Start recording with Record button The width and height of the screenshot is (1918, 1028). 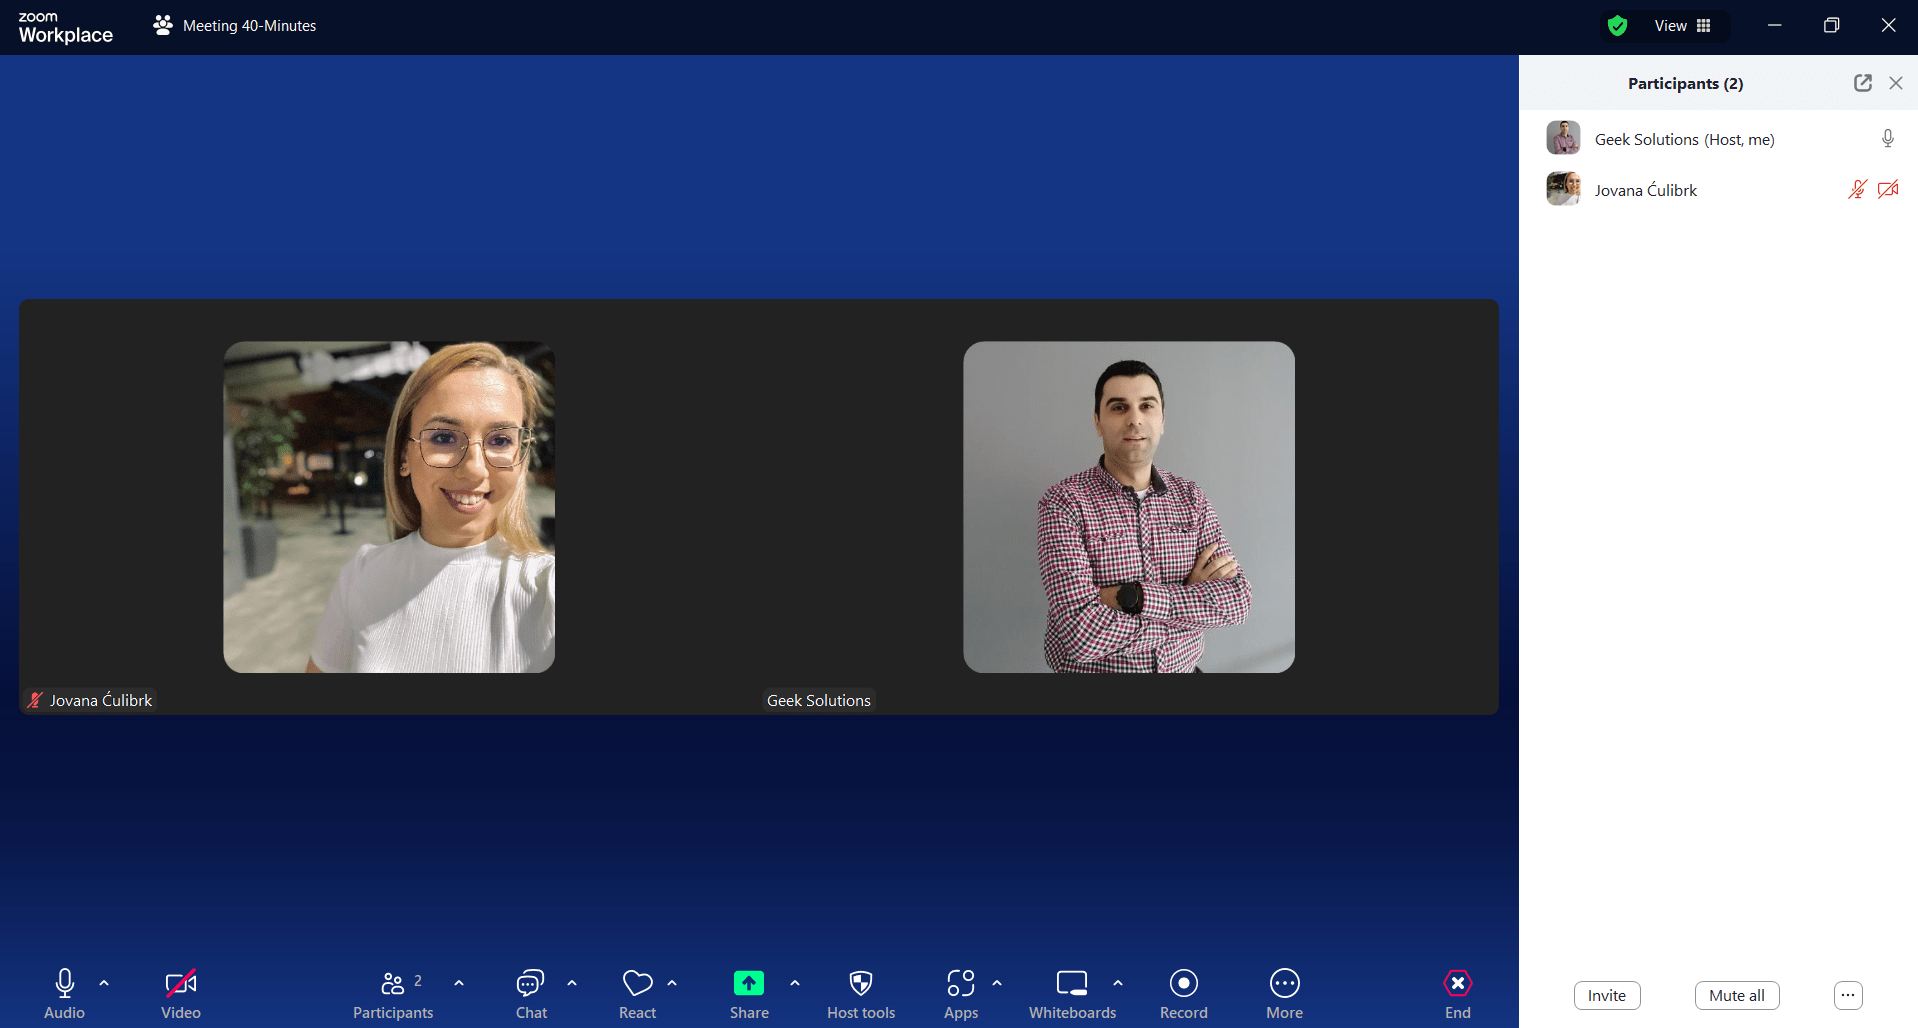point(1183,985)
